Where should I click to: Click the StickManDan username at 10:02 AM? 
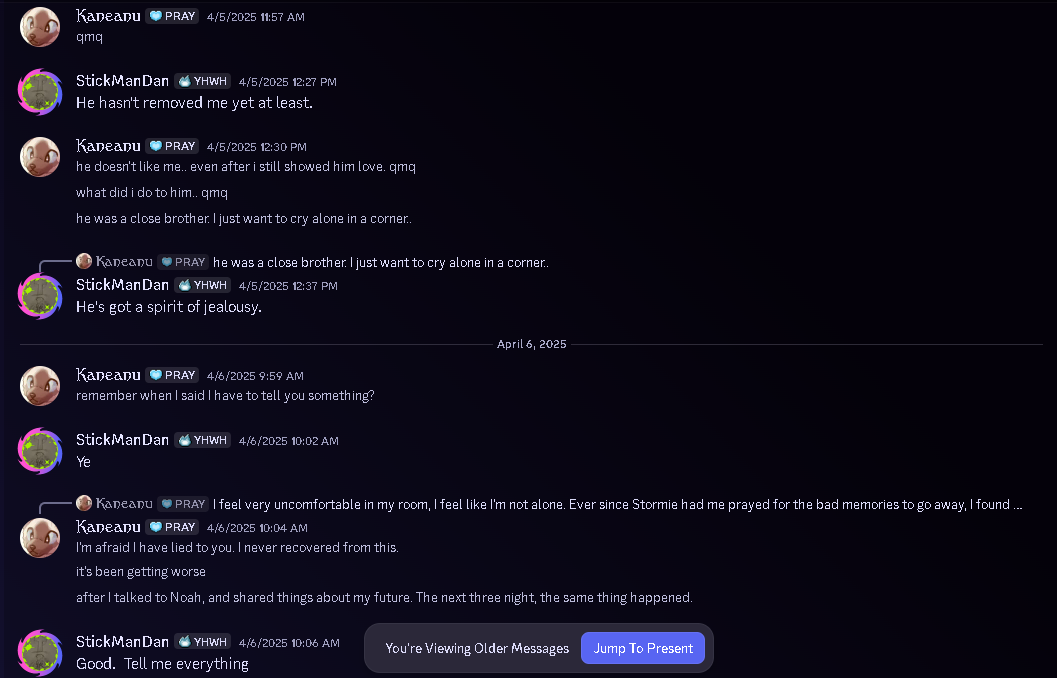[122, 440]
